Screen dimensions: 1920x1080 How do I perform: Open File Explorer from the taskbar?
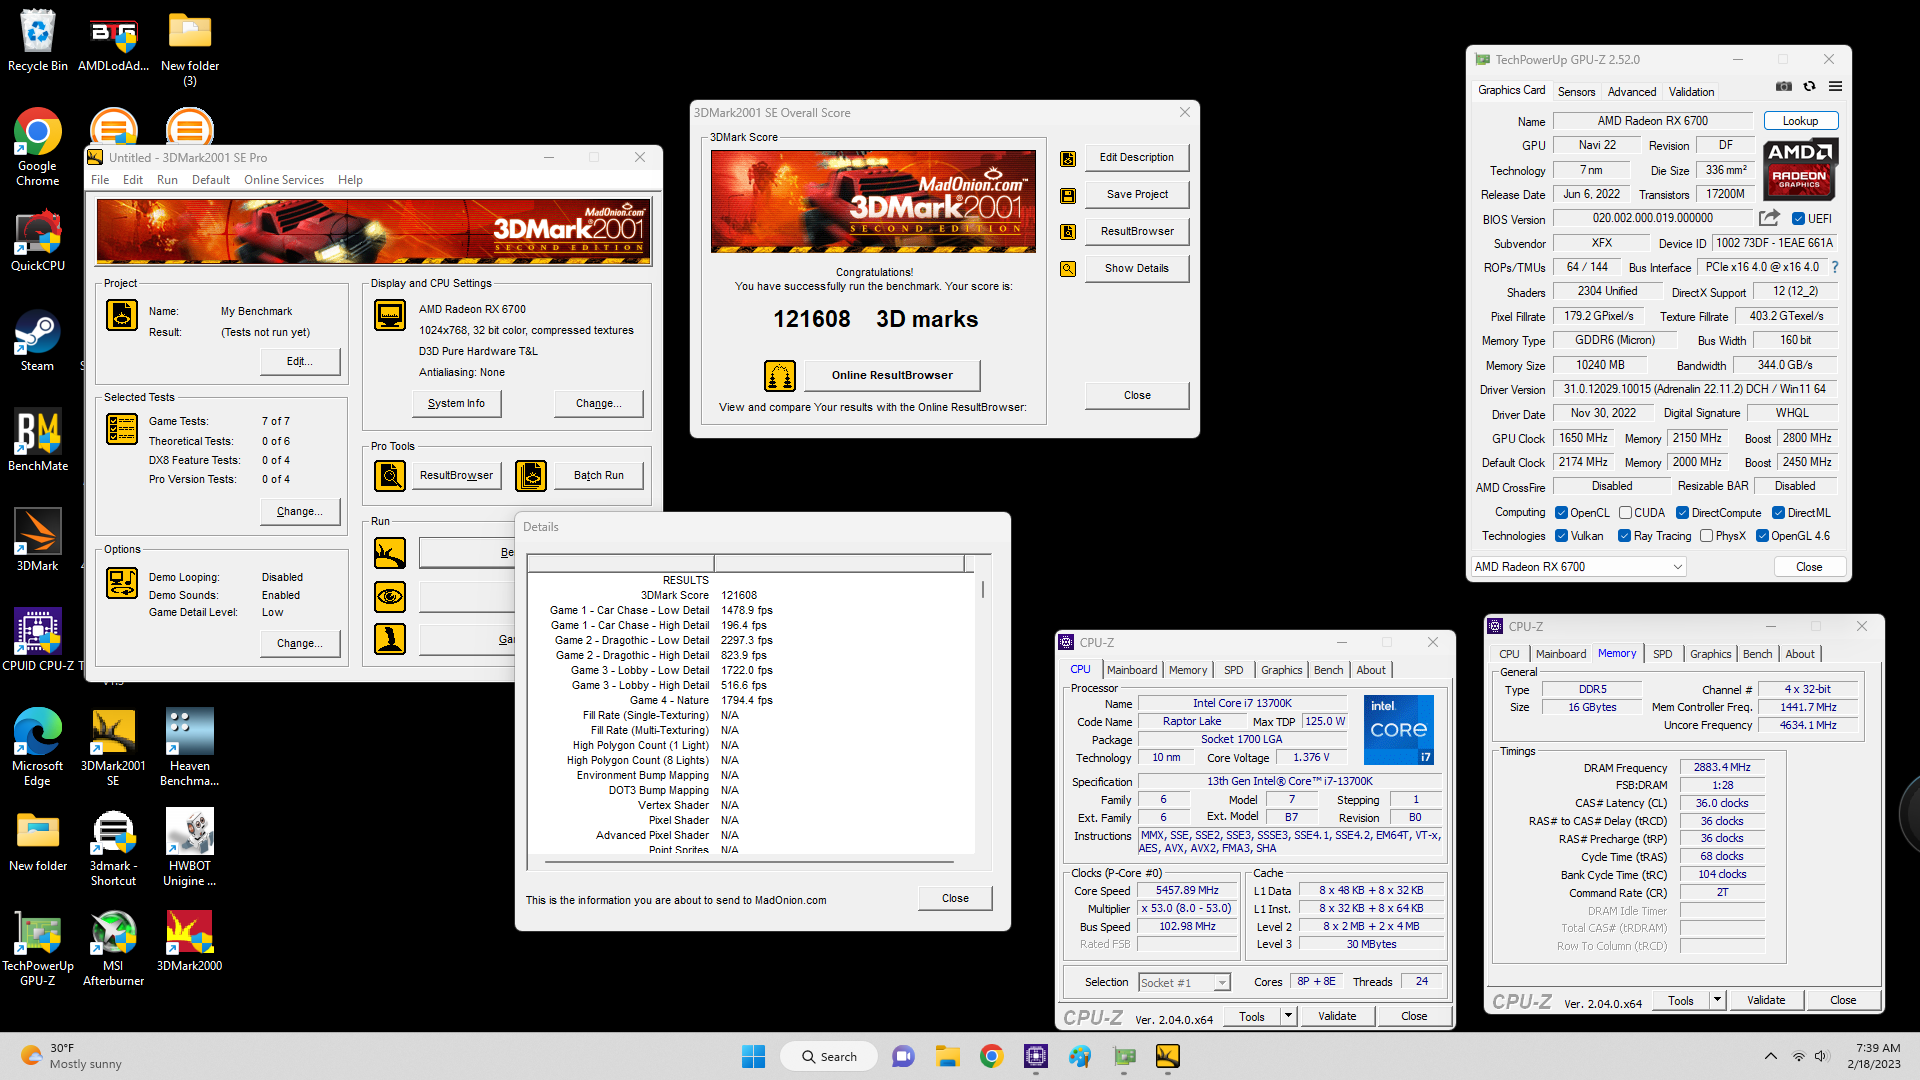[947, 1056]
